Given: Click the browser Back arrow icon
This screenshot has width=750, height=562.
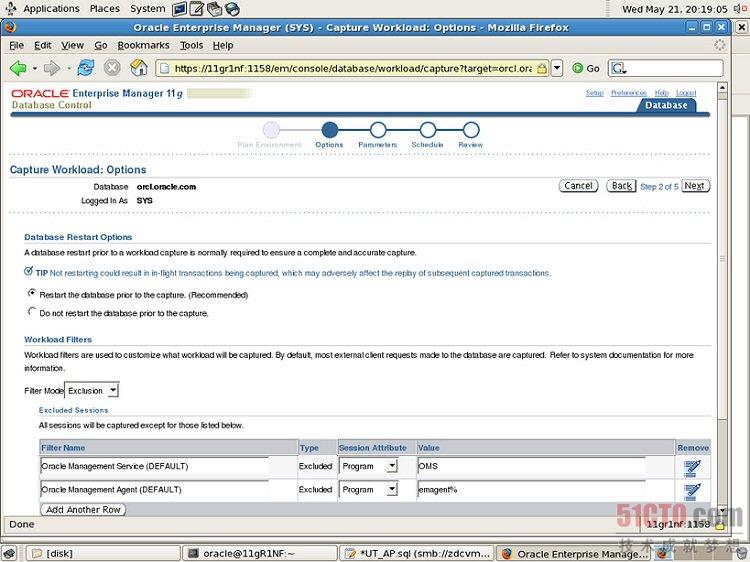Looking at the screenshot, I should coord(18,68).
